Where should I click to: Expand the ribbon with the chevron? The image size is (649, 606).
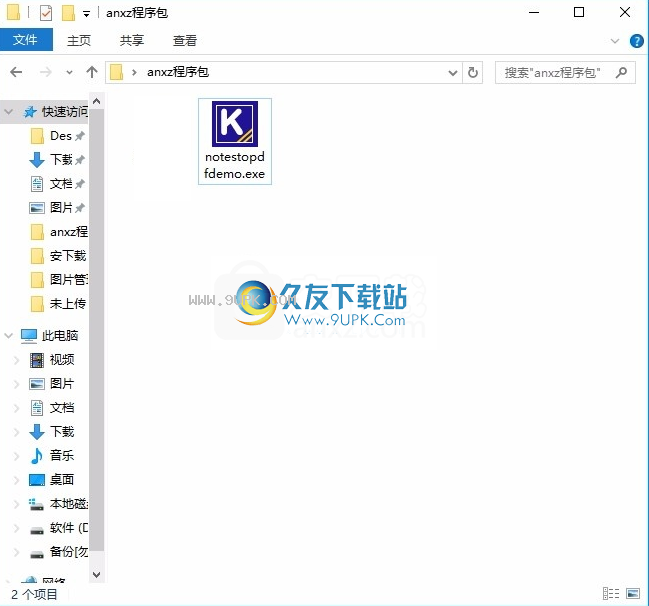coord(615,41)
